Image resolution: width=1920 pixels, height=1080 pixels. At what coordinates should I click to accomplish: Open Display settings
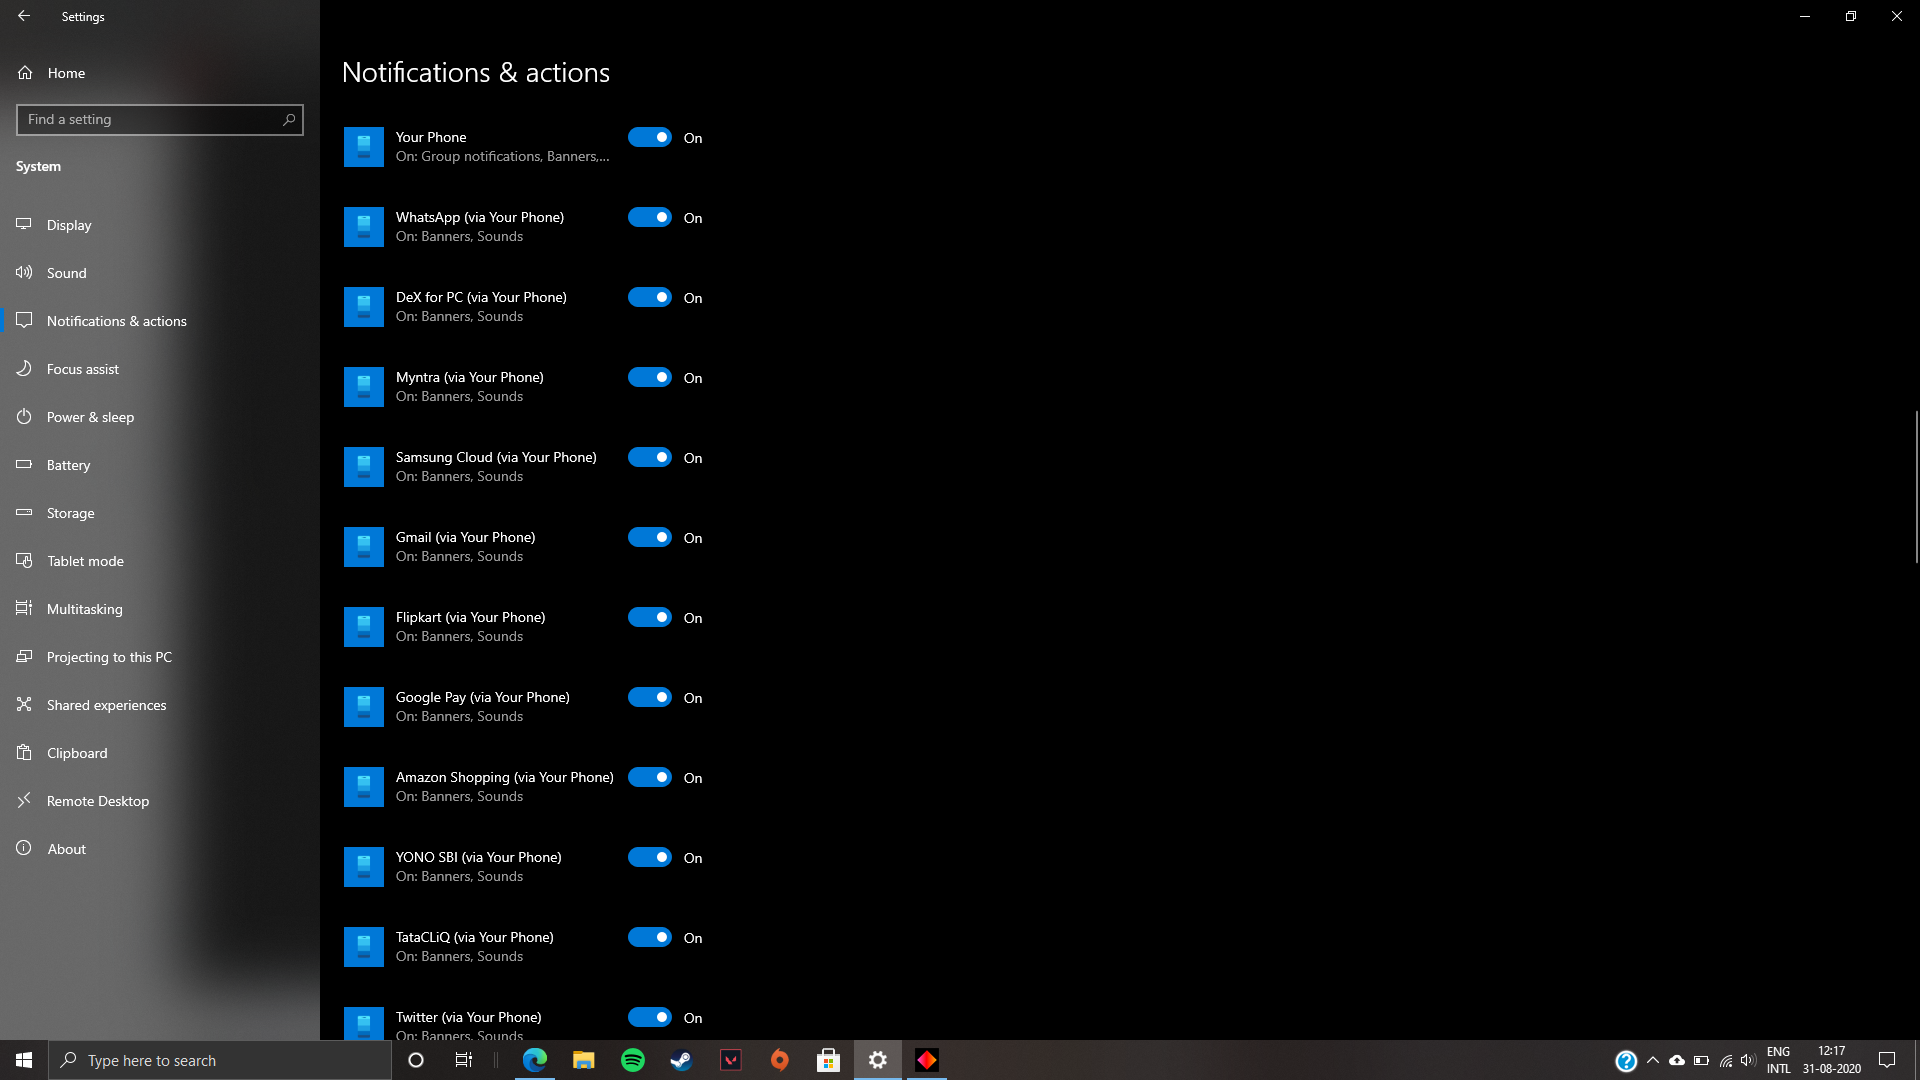(160, 225)
